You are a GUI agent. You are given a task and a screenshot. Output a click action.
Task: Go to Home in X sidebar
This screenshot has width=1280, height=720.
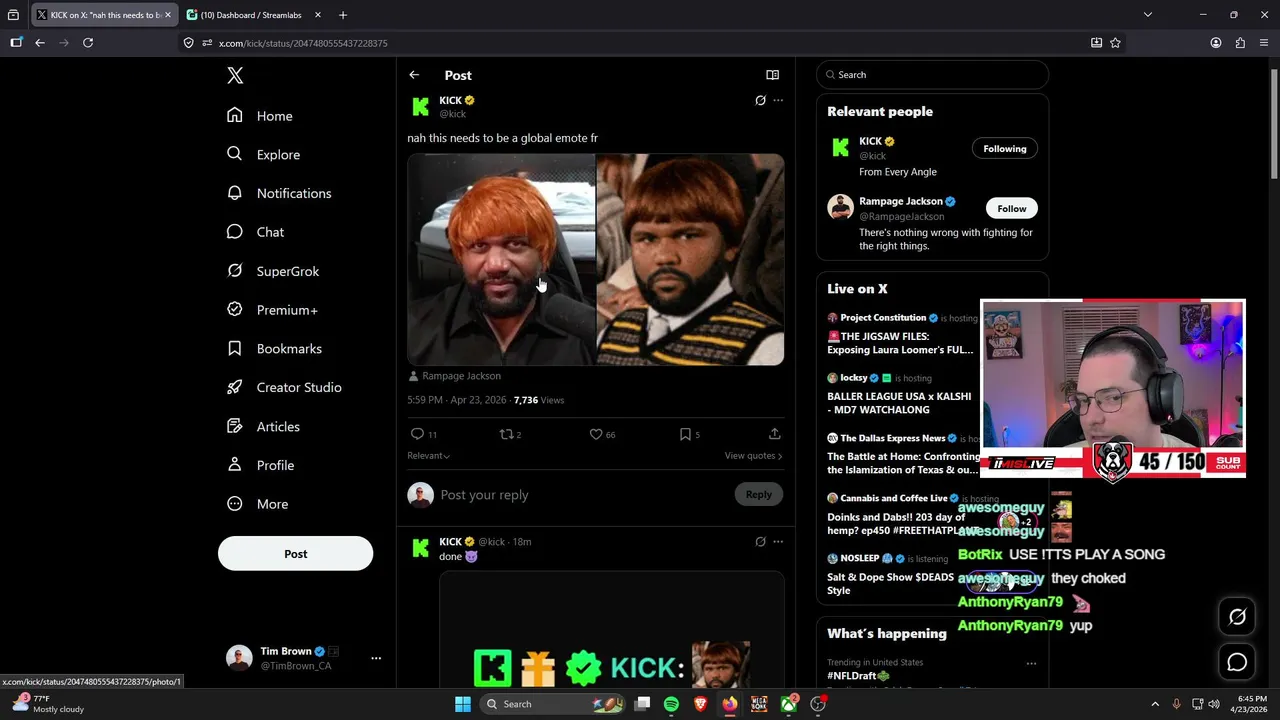[260, 116]
